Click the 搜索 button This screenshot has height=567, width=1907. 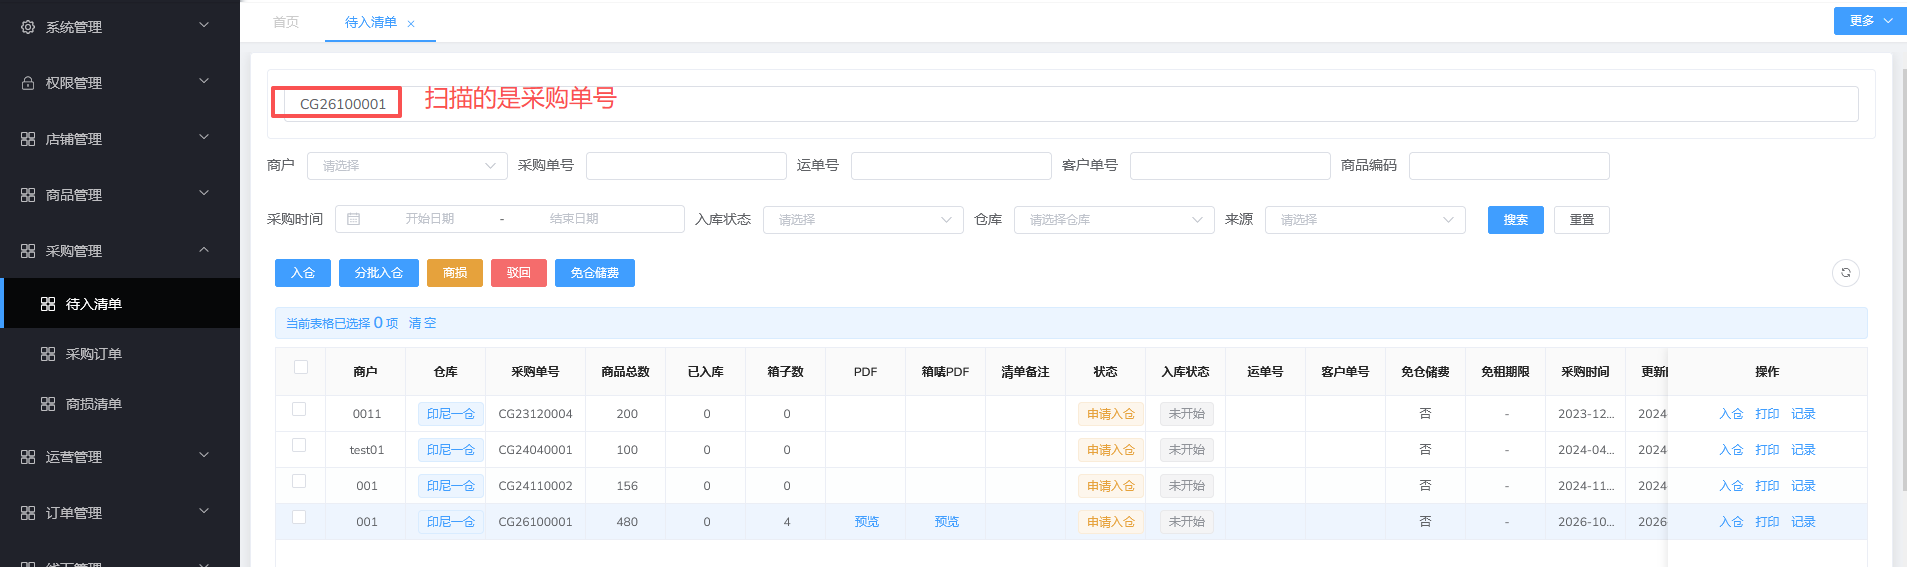tap(1516, 220)
